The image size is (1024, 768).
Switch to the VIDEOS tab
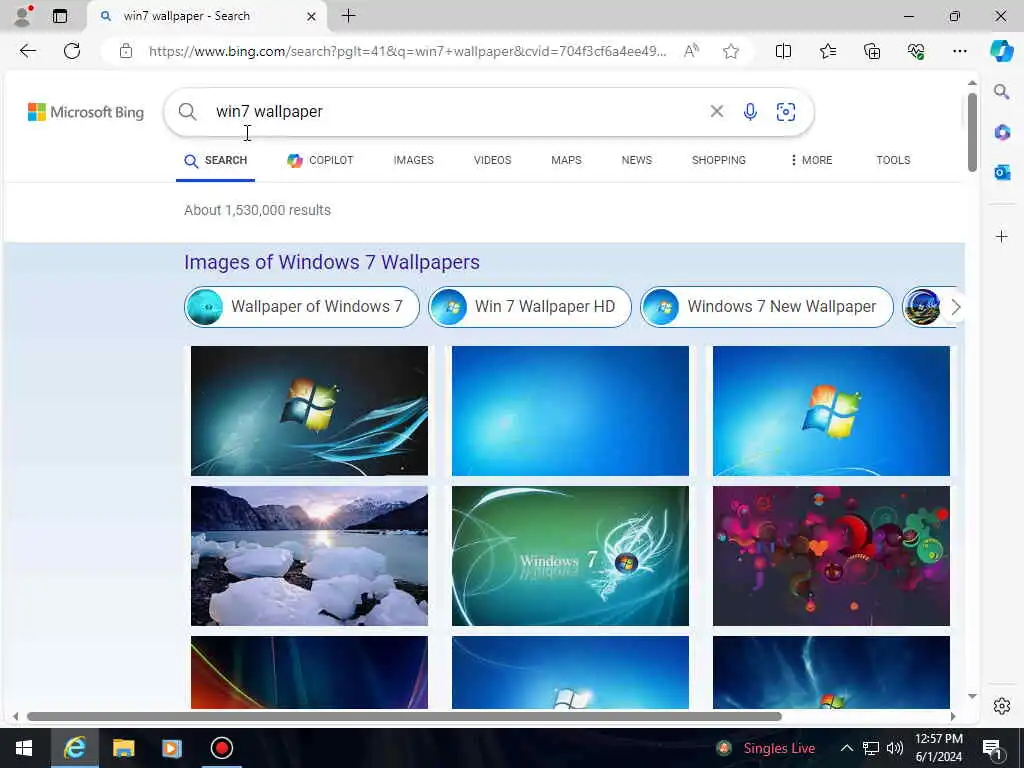tap(492, 160)
